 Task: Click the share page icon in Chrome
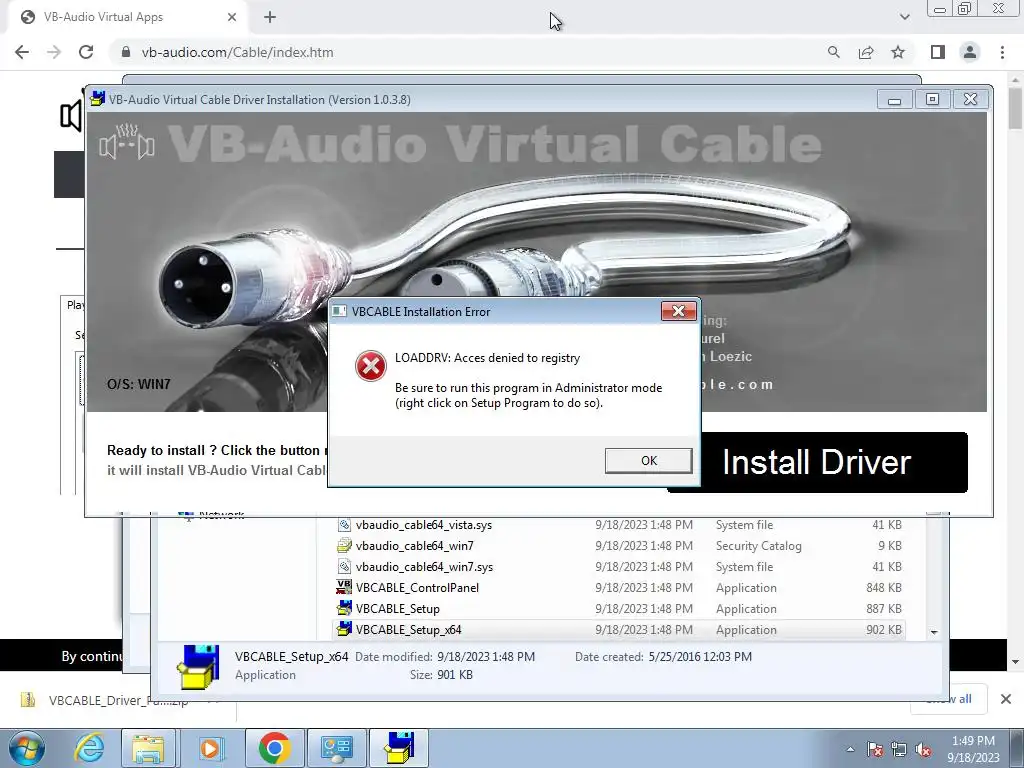coord(866,52)
